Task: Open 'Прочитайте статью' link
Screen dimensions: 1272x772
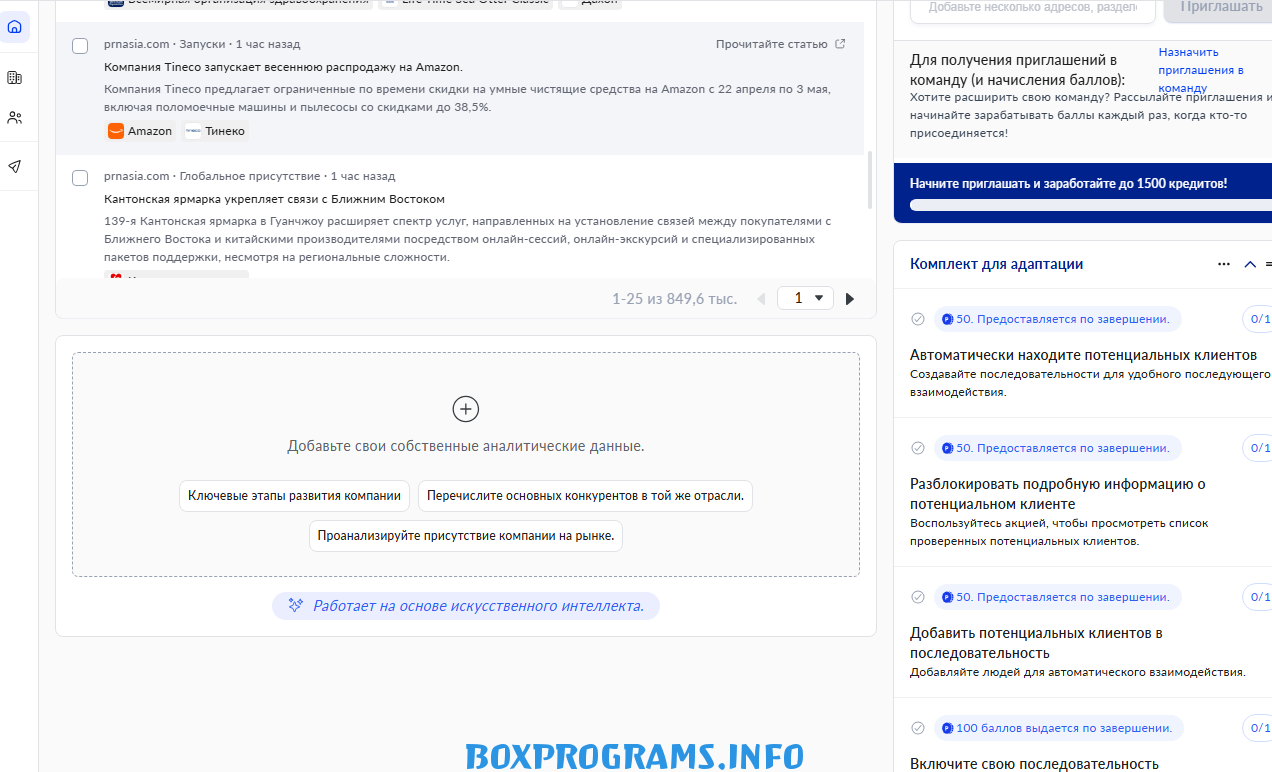Action: point(780,44)
